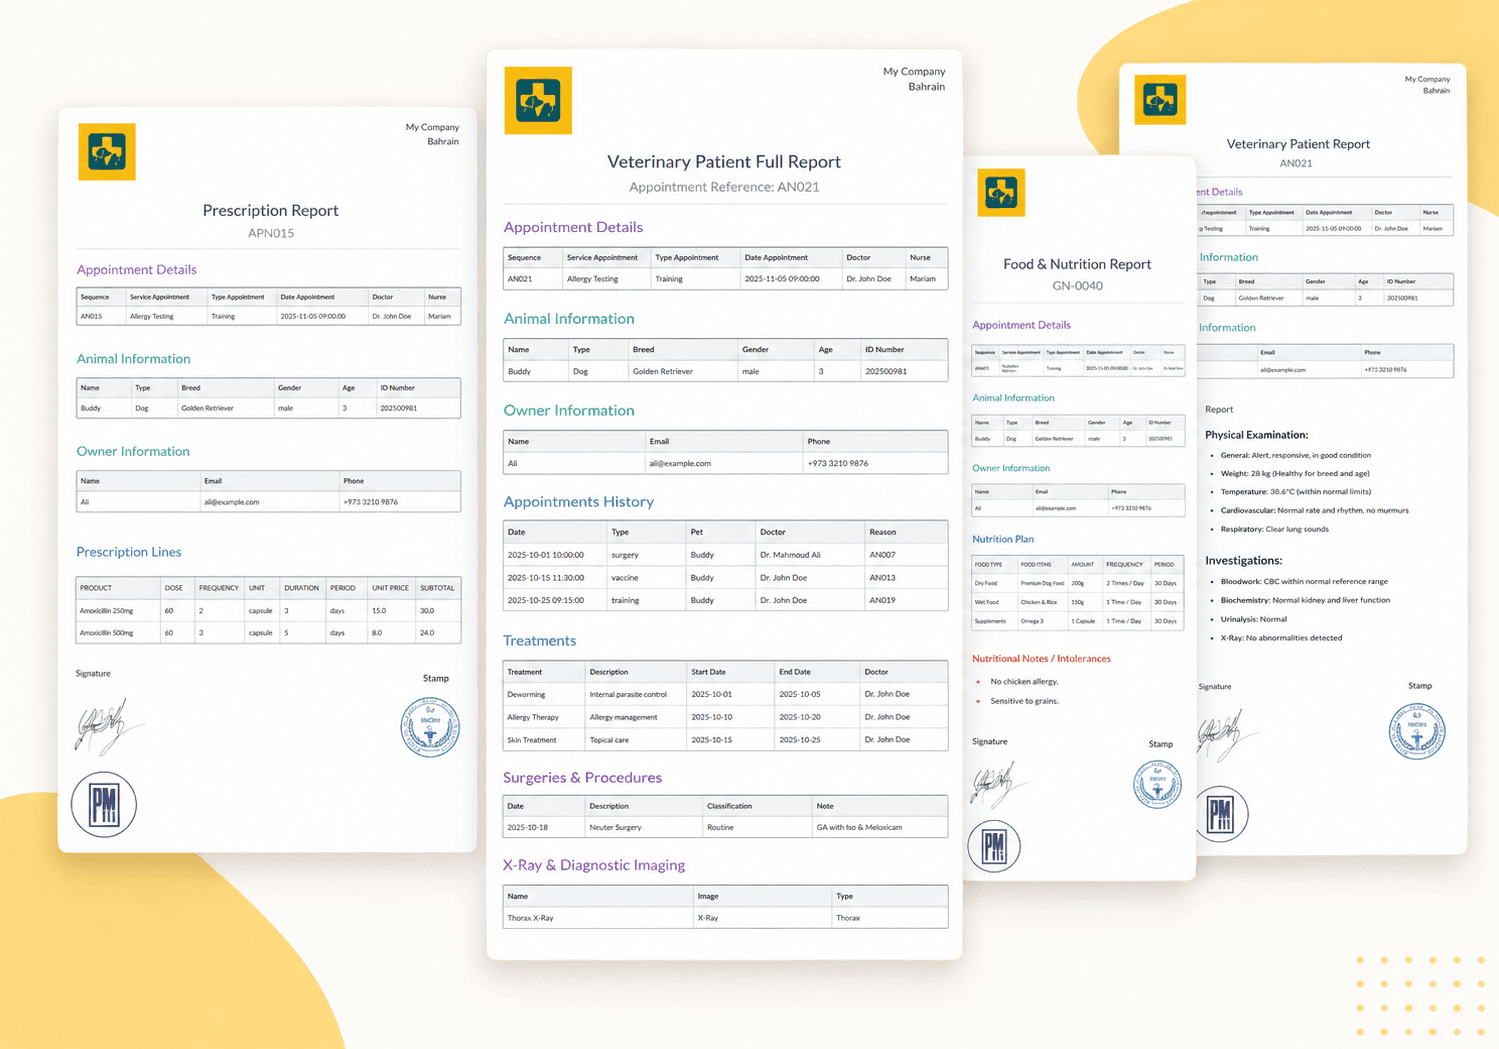Click the logo on Veterinary Patient Full Report
Viewport: 1499px width, 1049px height.
pos(538,100)
